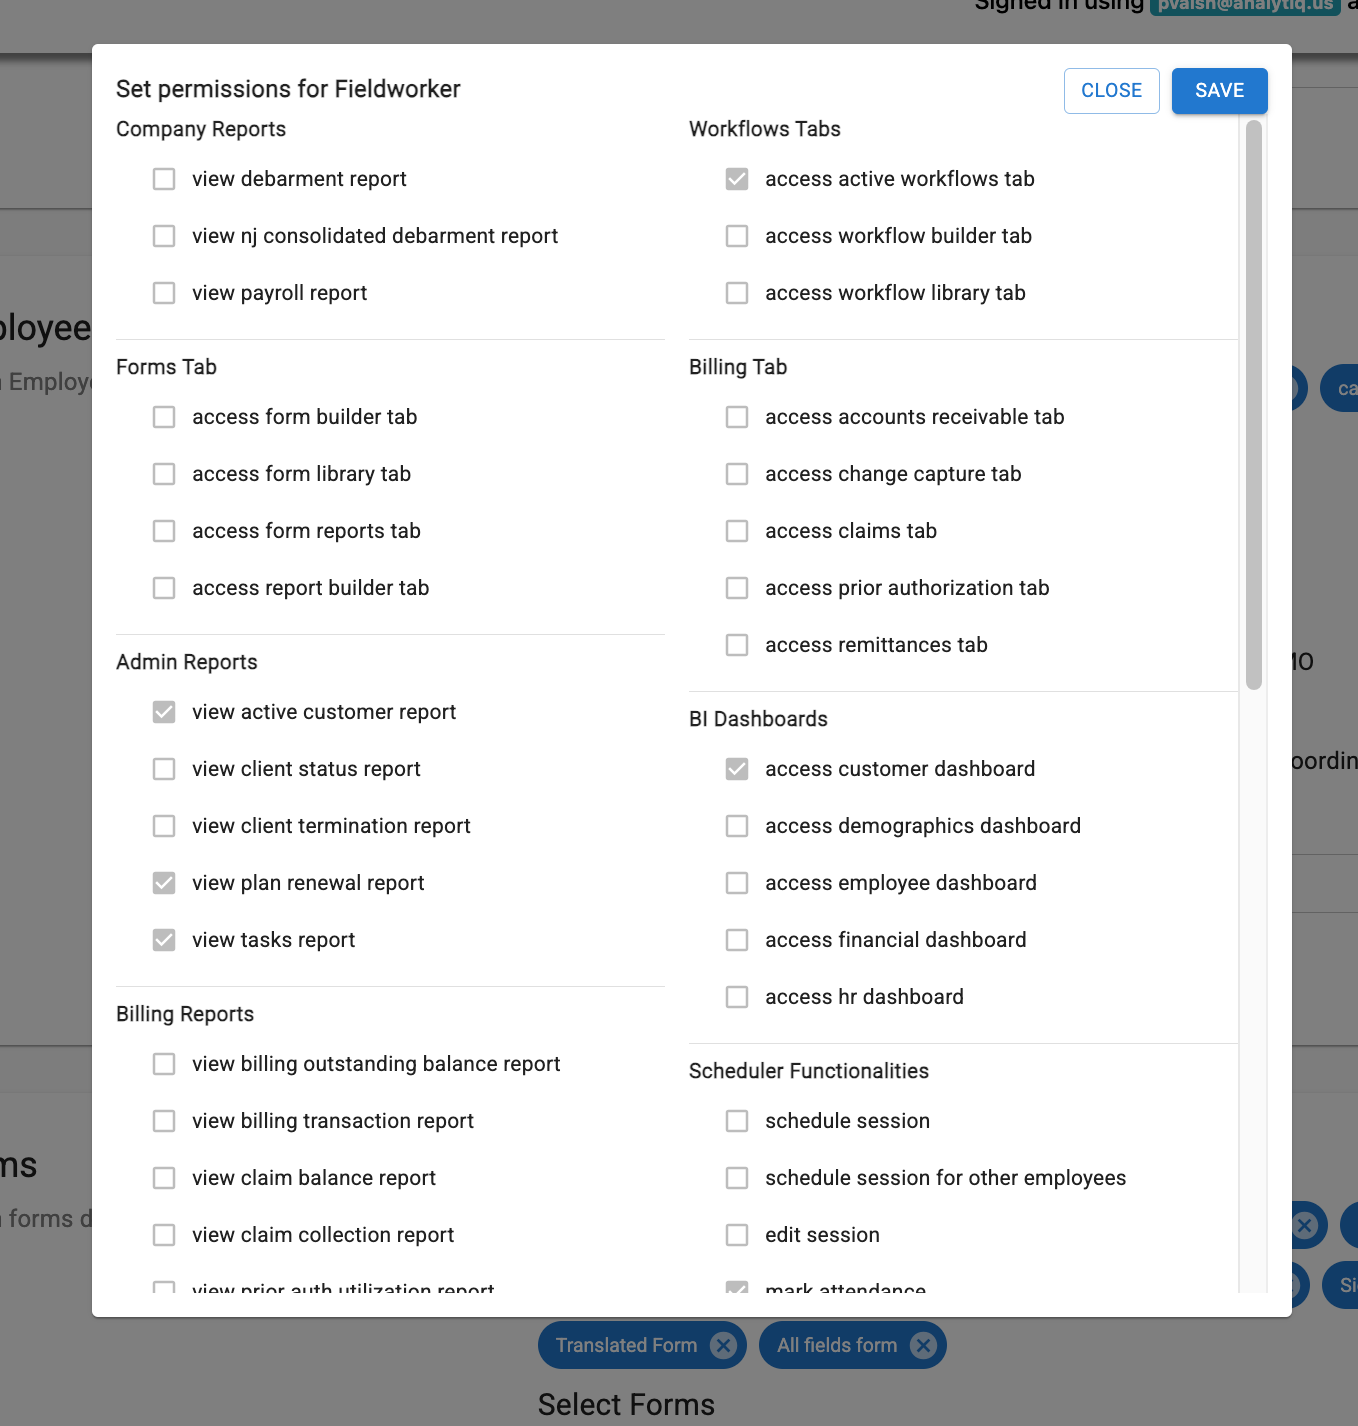Toggle view plan renewal report off
The height and width of the screenshot is (1426, 1358).
[164, 883]
